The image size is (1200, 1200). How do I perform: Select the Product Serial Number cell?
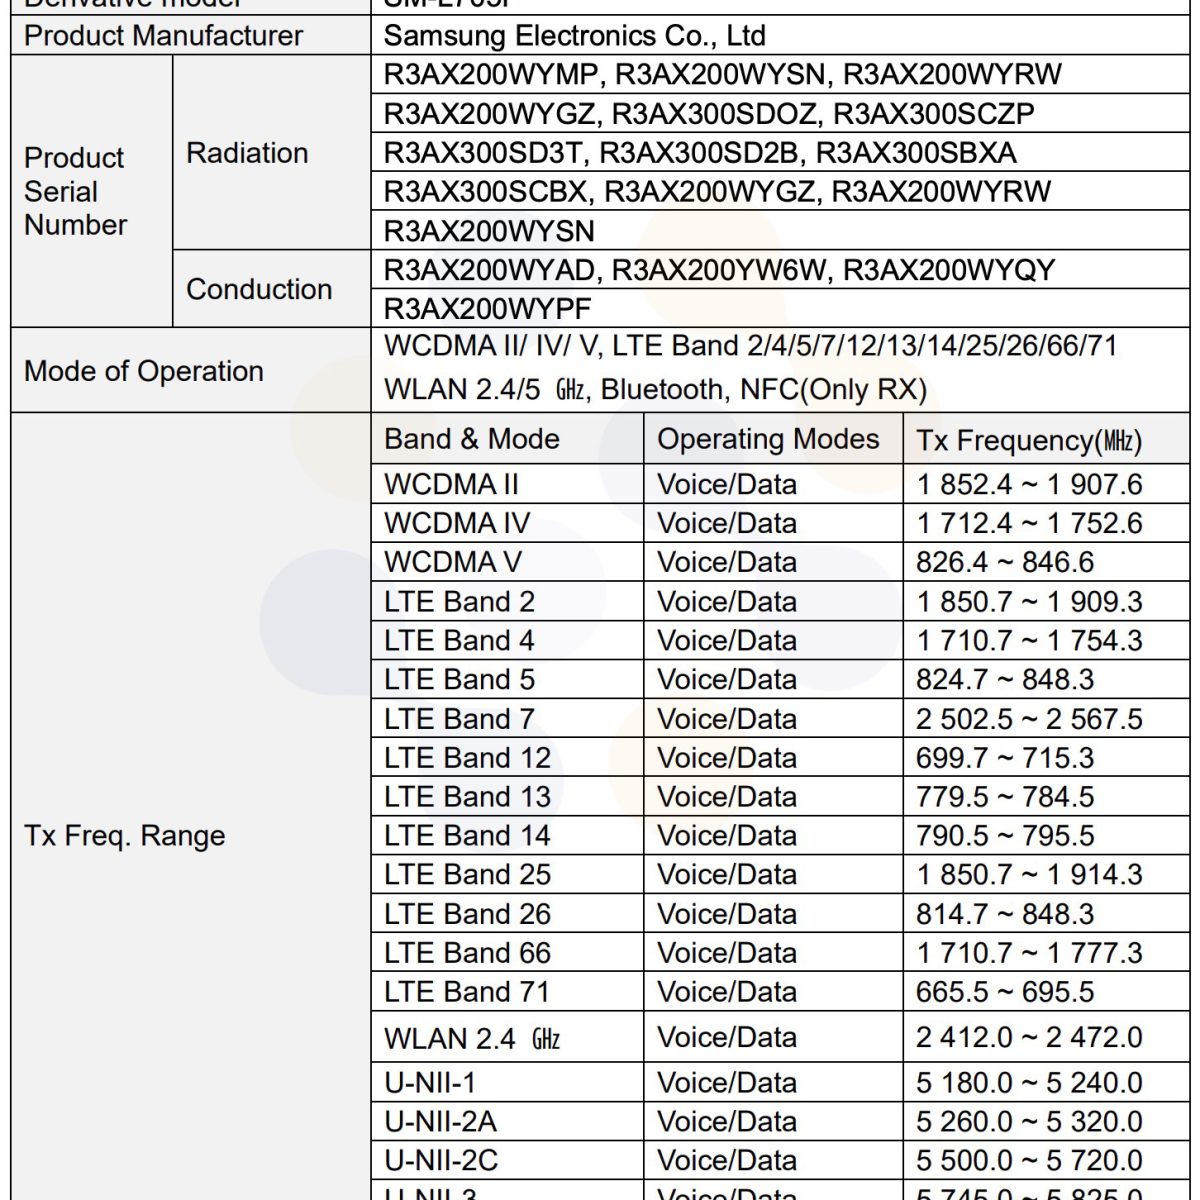[75, 191]
